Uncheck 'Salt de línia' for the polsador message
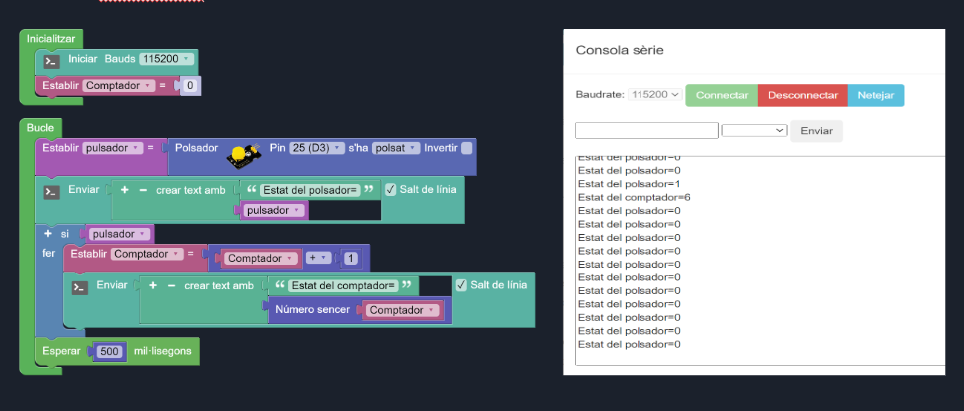This screenshot has height=411, width=964. [x=391, y=190]
